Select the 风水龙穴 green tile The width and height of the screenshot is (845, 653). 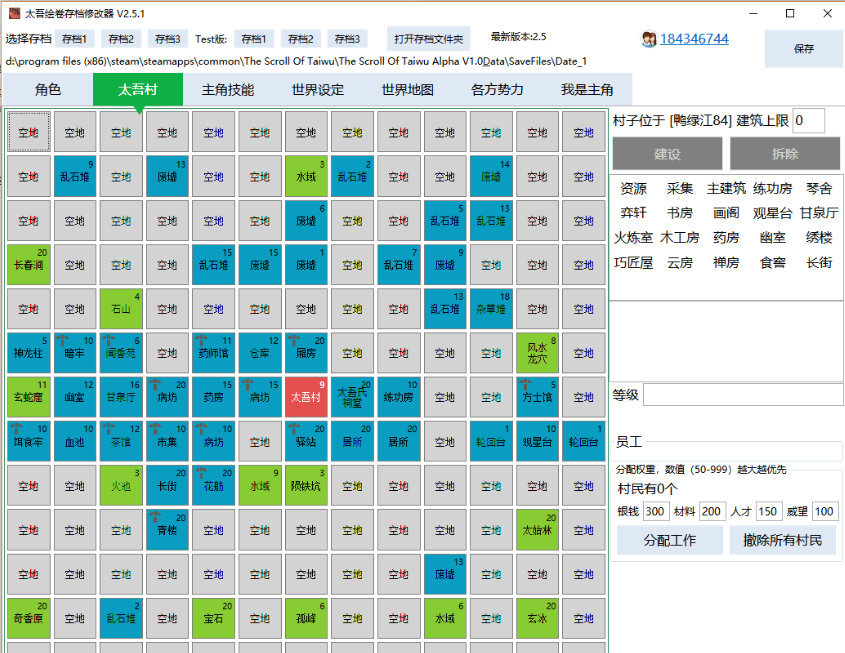[537, 353]
